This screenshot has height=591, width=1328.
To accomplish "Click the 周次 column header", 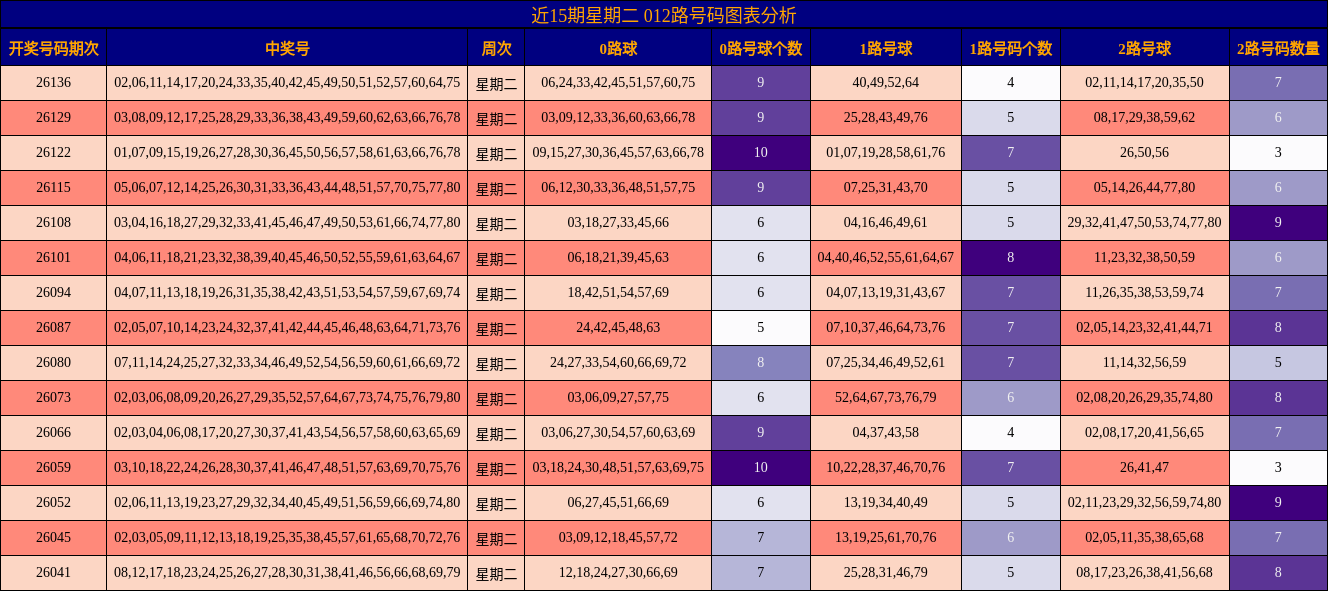I will pos(496,48).
